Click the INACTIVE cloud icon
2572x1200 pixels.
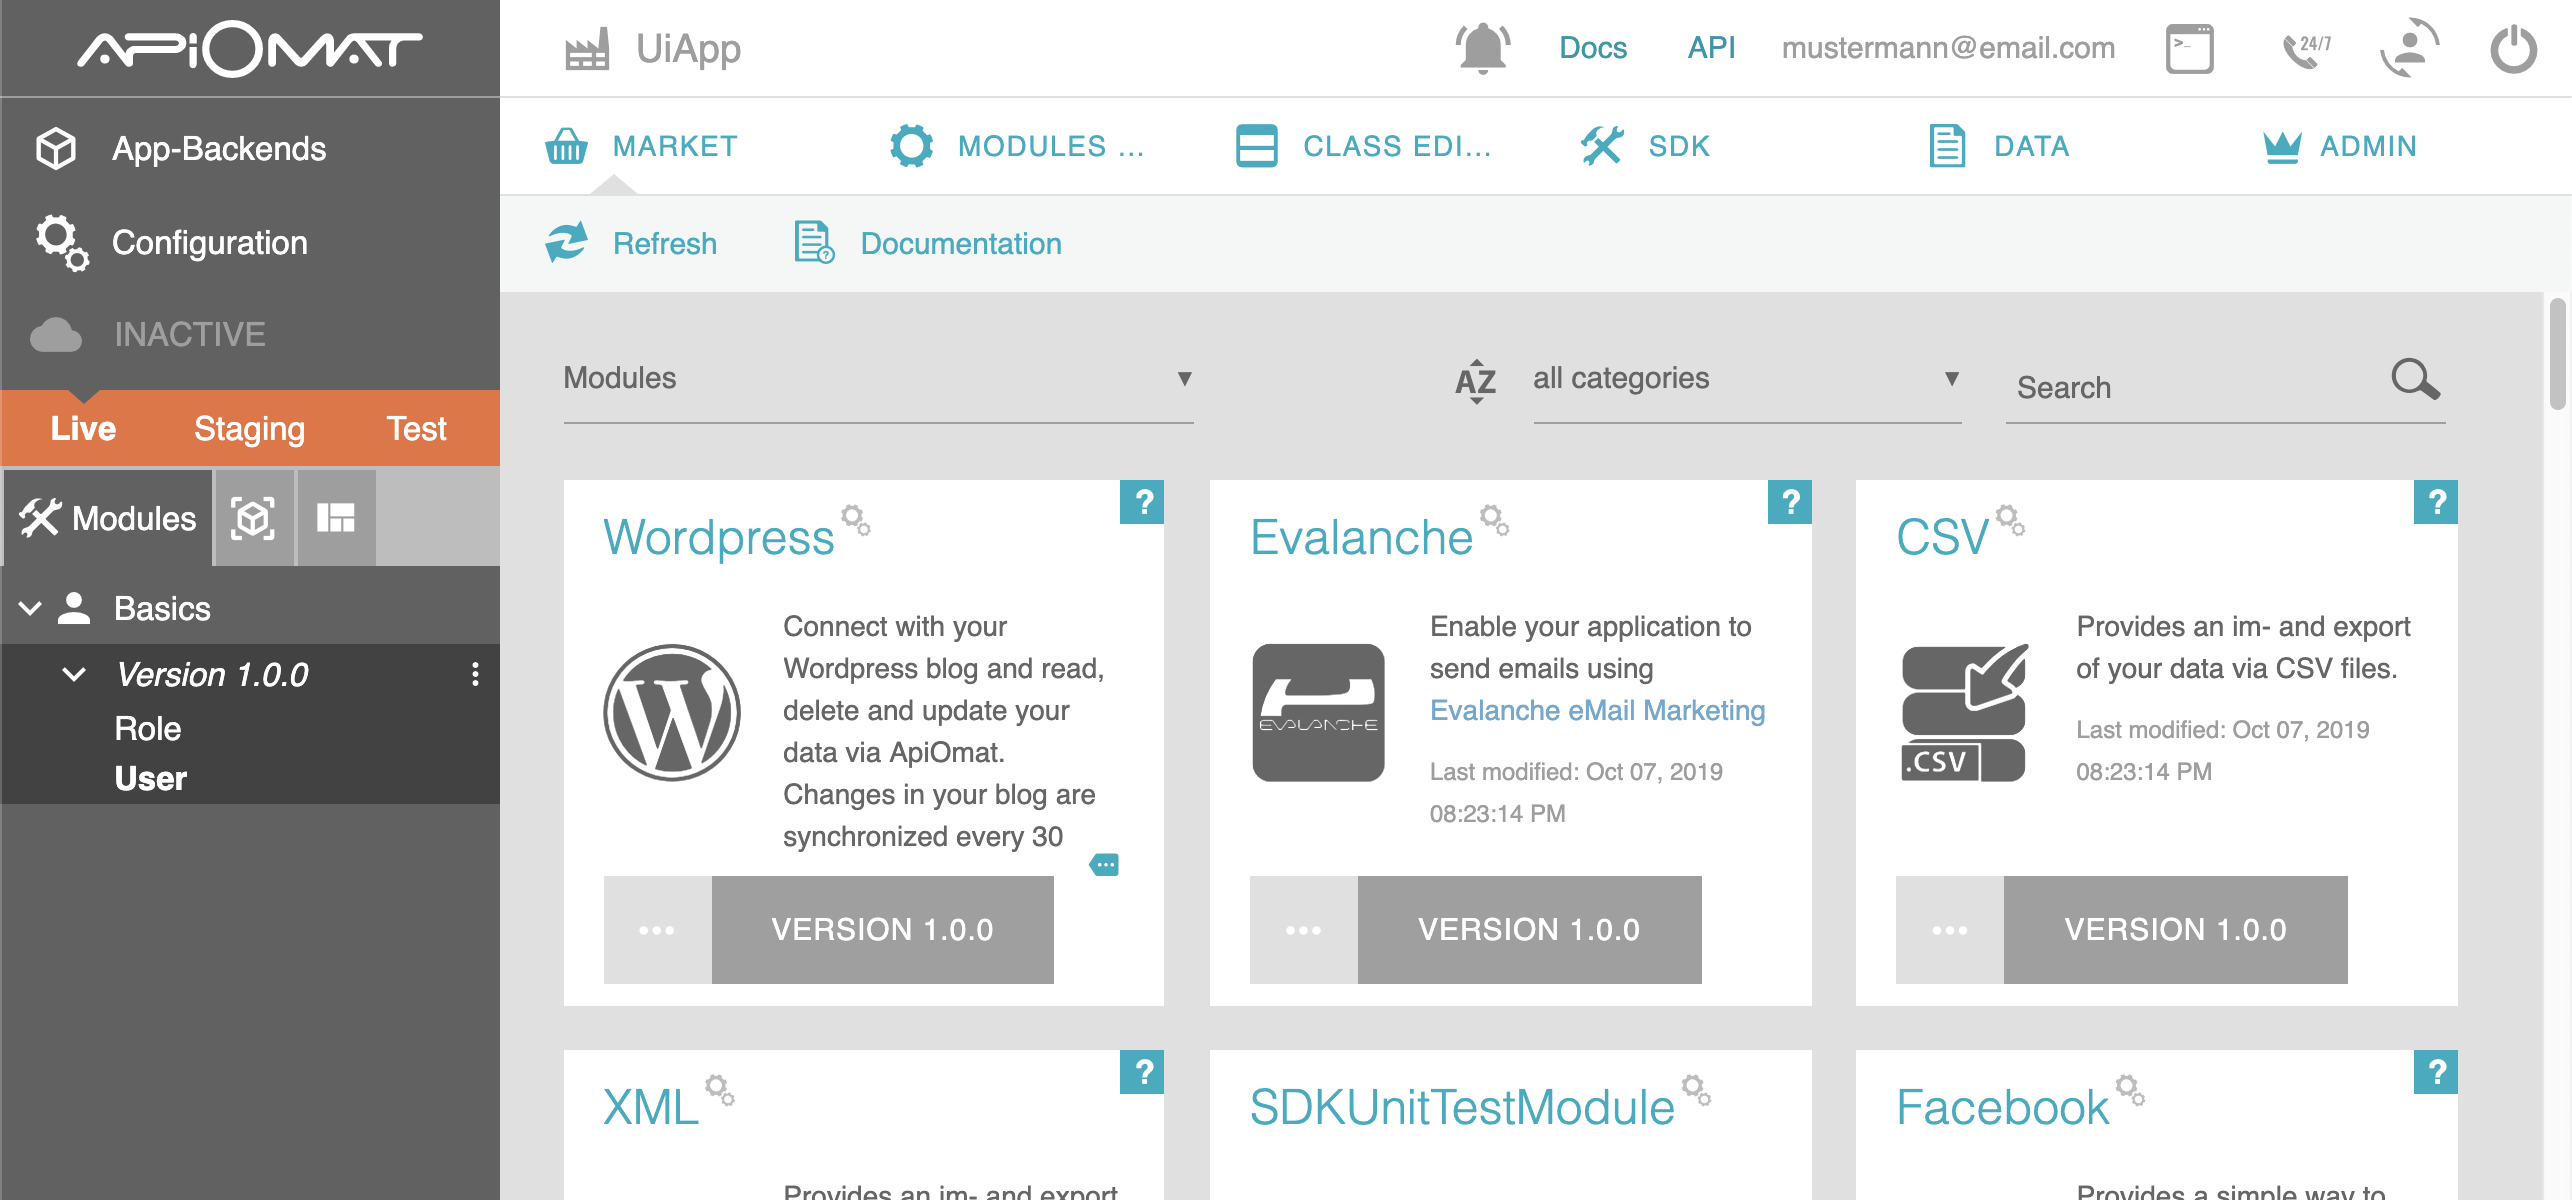pyautogui.click(x=56, y=335)
